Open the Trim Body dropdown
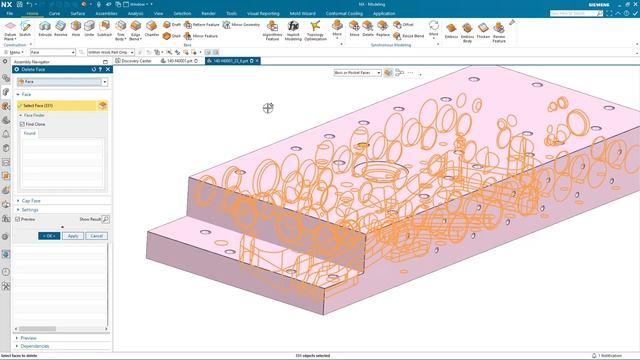The width and height of the screenshot is (640, 360). [120, 37]
